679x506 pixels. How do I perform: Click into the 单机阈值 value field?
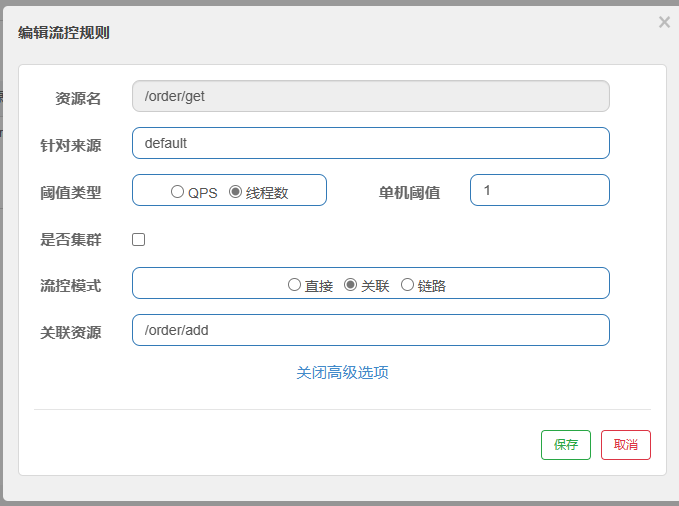540,190
